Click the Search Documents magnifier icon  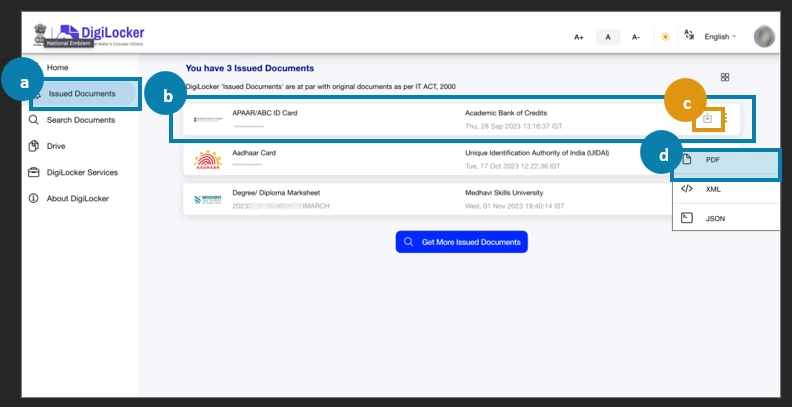point(33,120)
